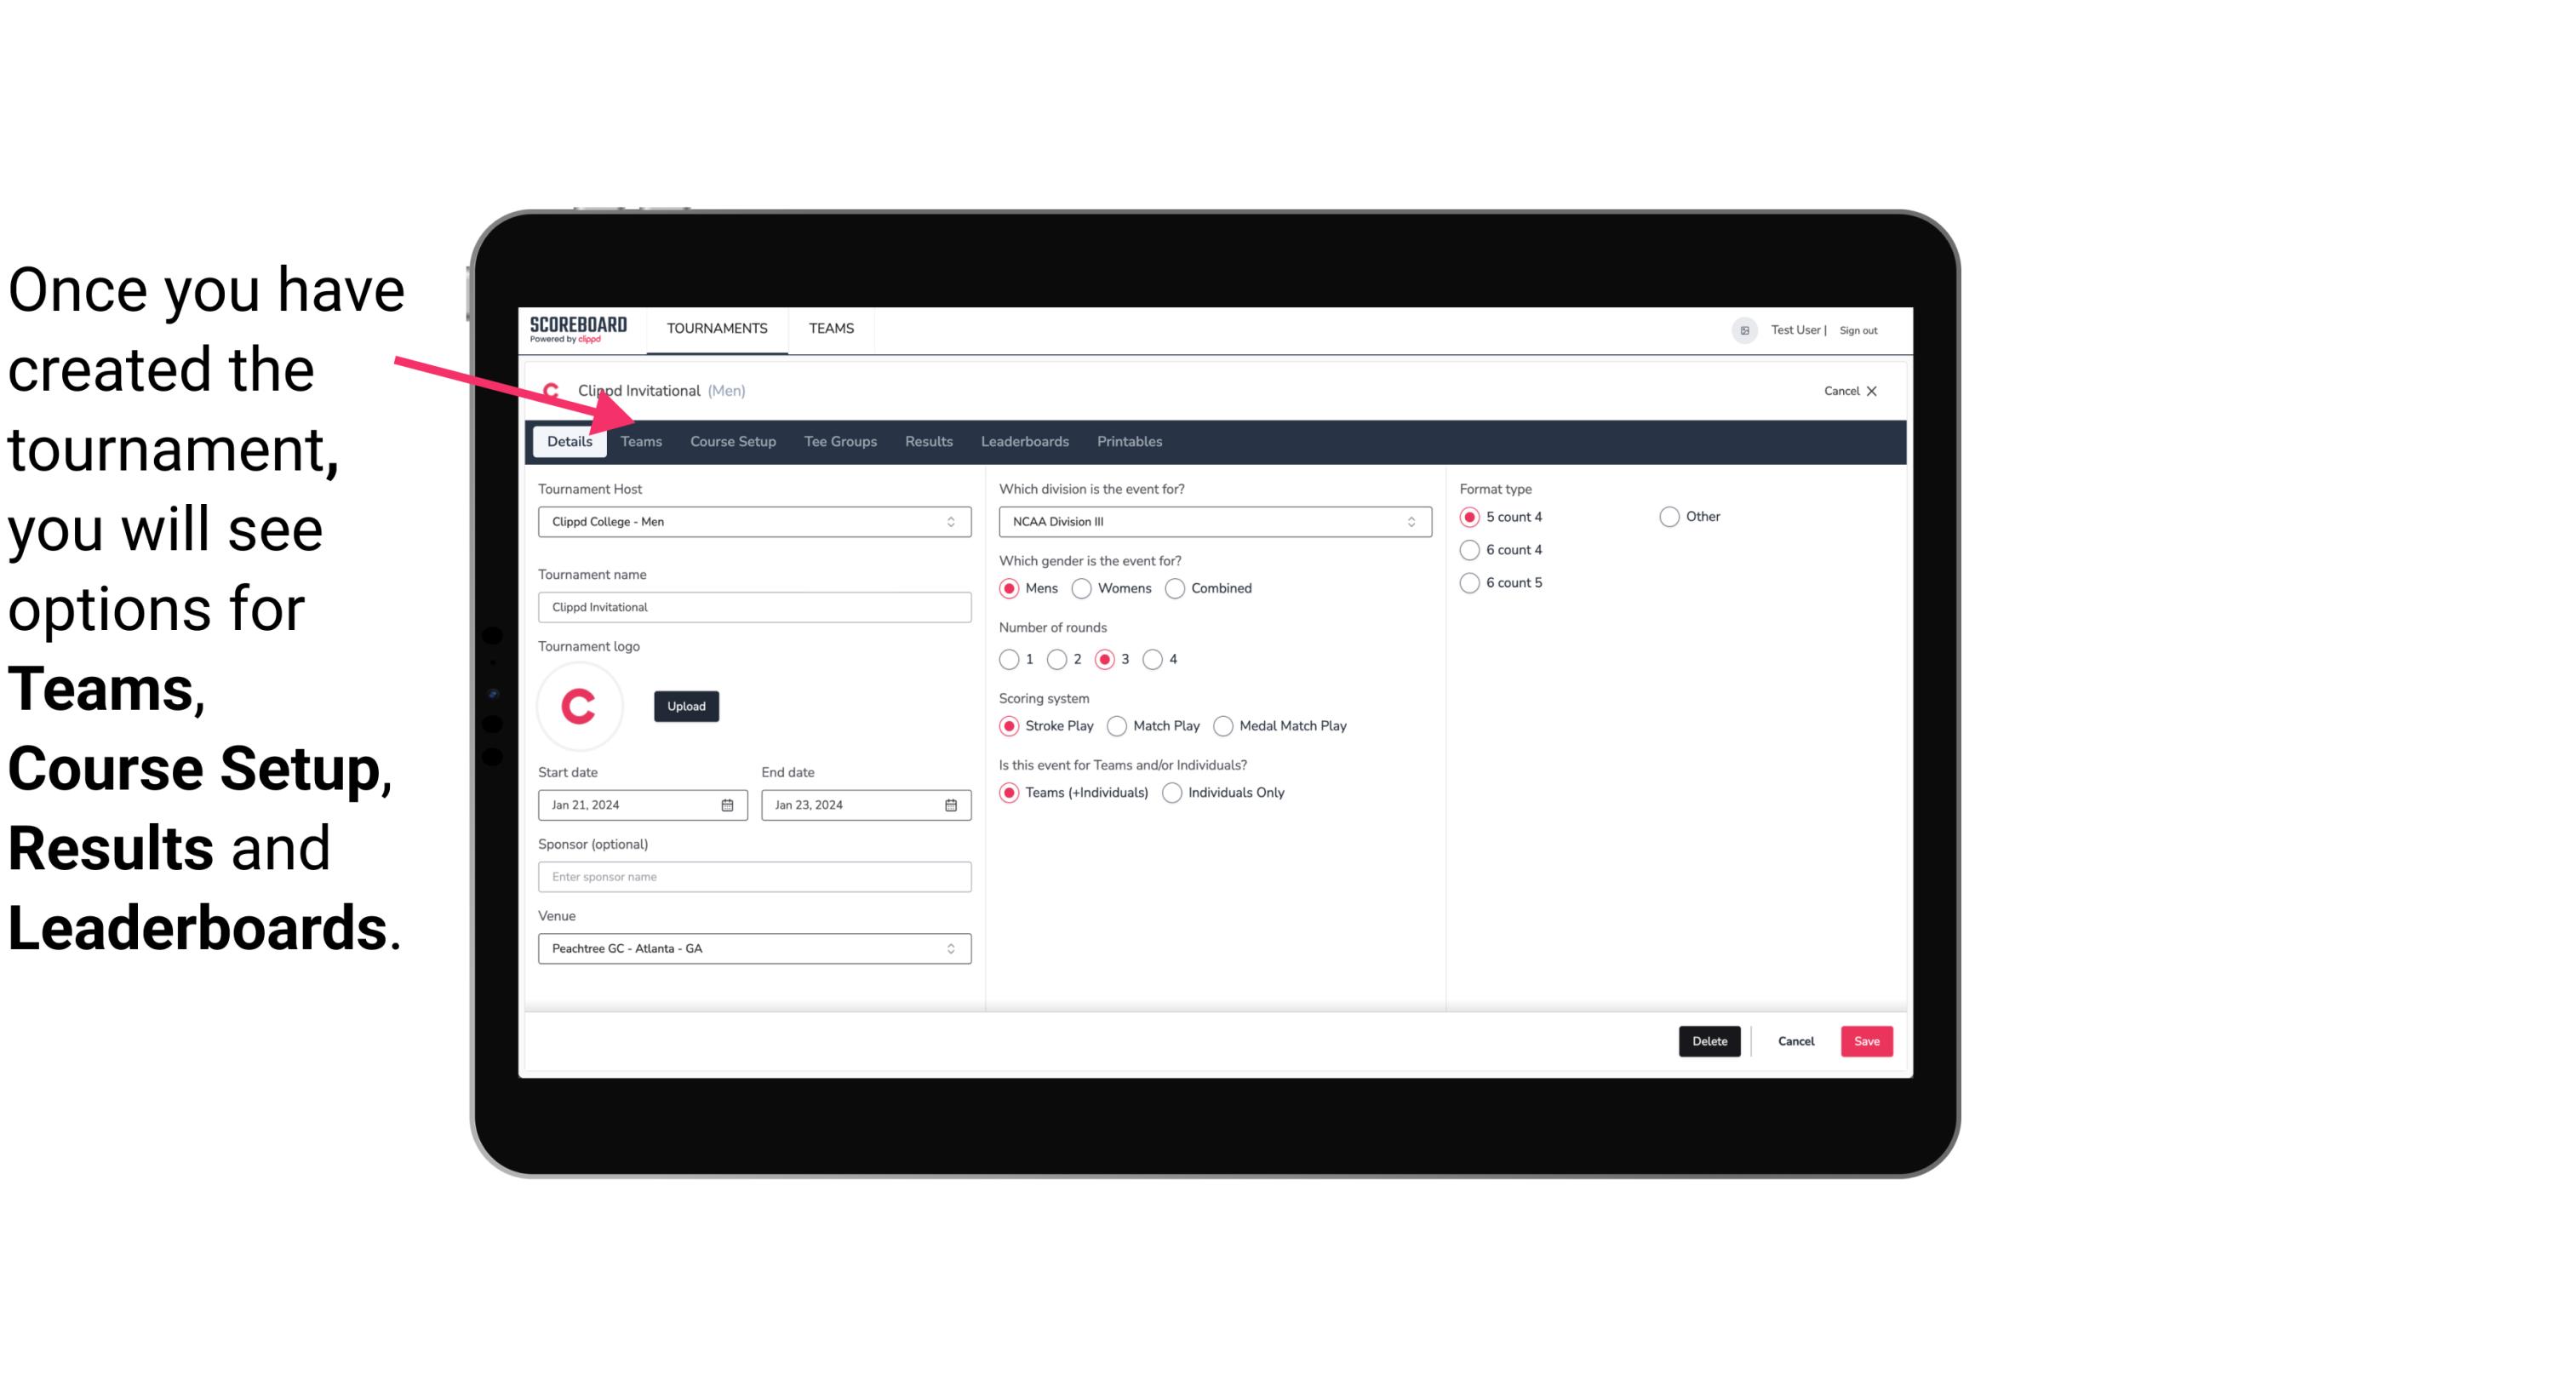The width and height of the screenshot is (2576, 1386).
Task: Click Tournament name input field
Action: pos(754,606)
